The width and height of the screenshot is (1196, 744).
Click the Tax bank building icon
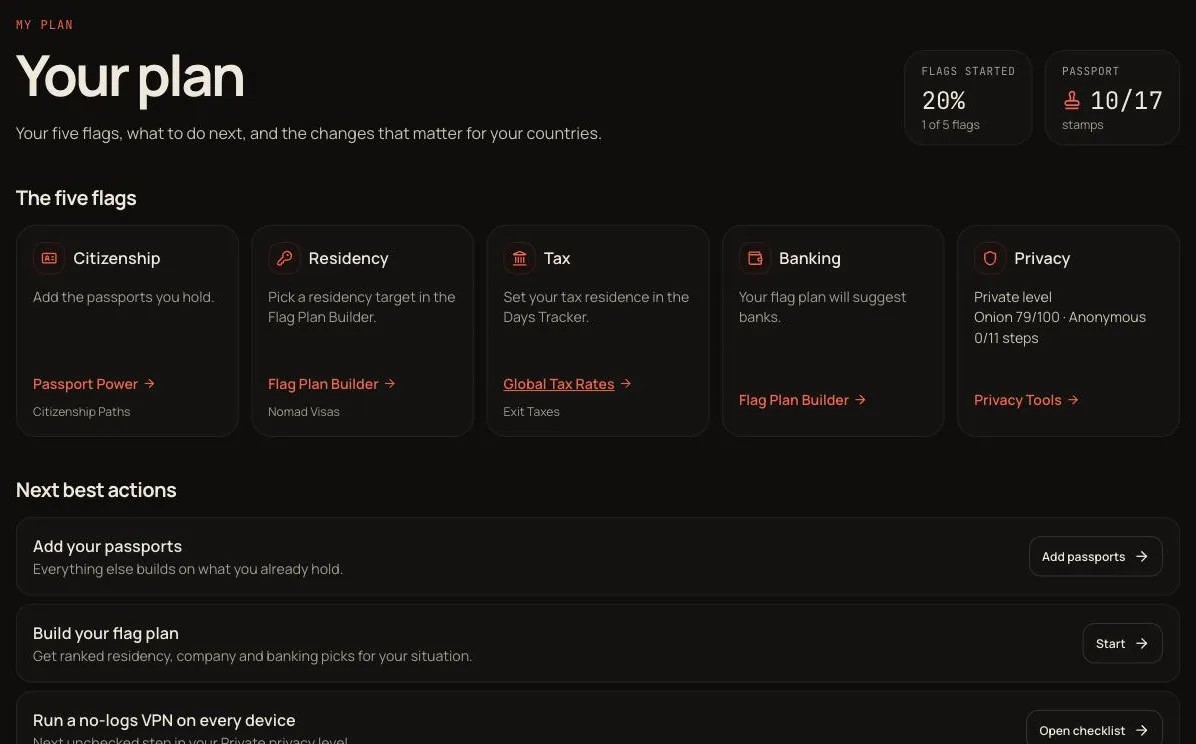click(x=519, y=259)
